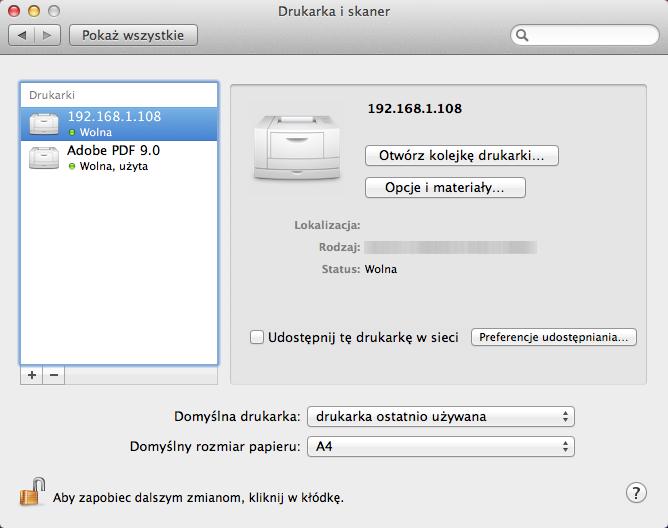Click the Adobe PDF 9.0 printer icon
Screen dimensions: 668x528
(x=44, y=158)
